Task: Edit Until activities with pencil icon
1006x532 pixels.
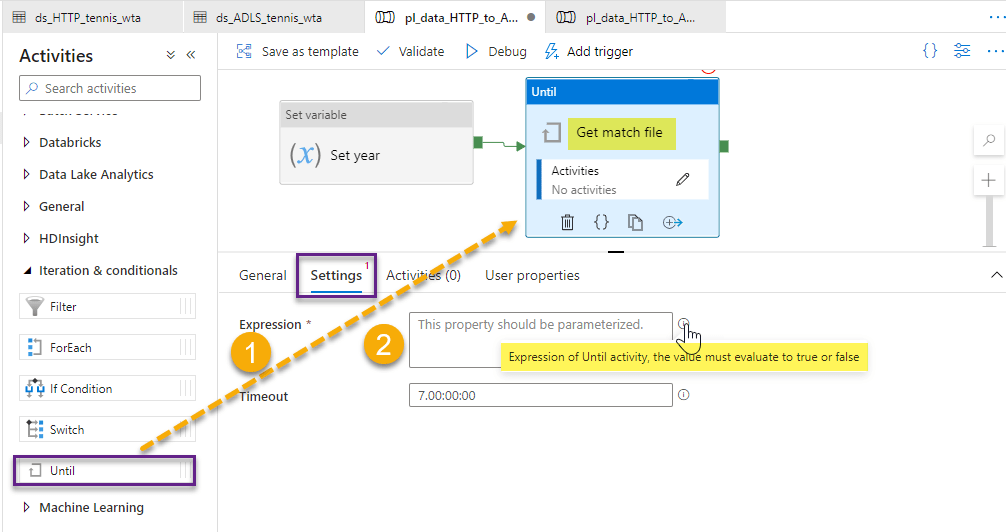Action: [x=683, y=180]
